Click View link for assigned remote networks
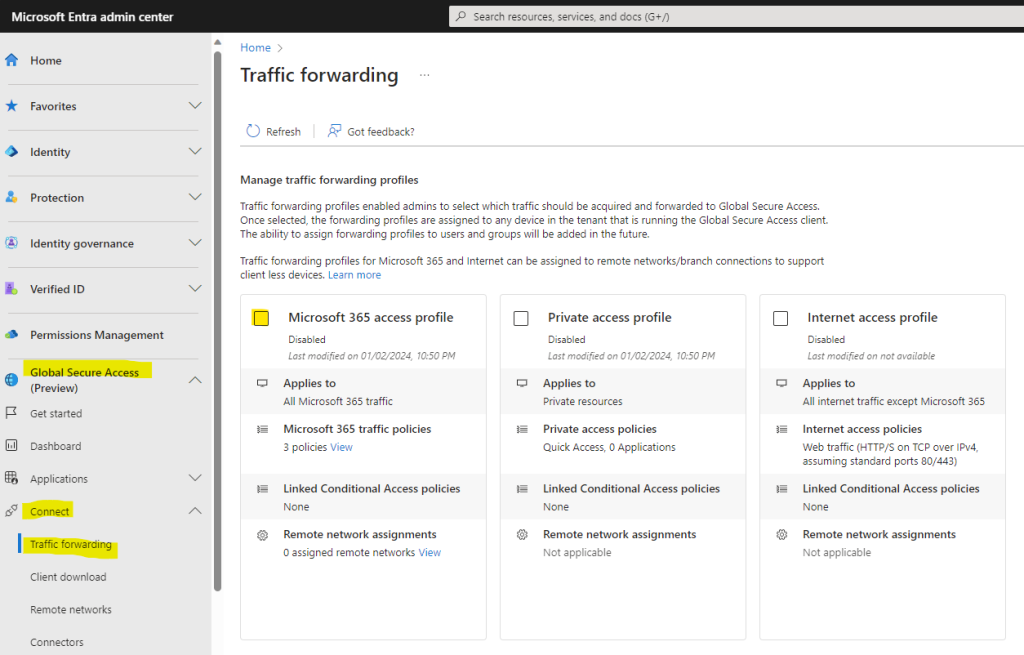 430,552
